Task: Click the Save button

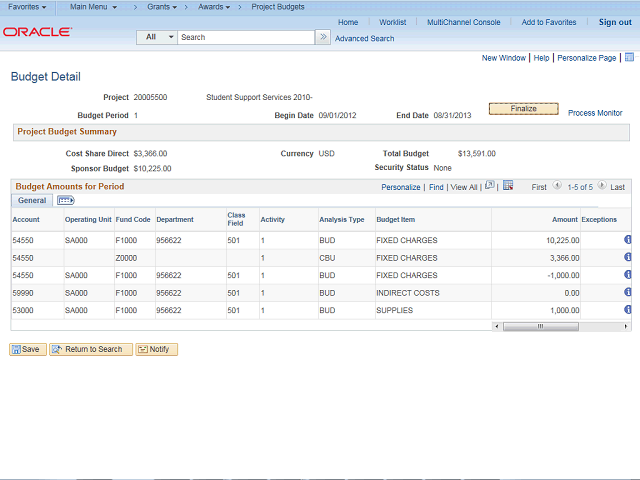Action: [x=28, y=349]
